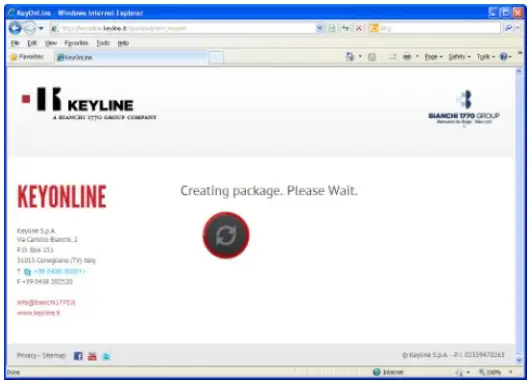
Task: Open the Tools menu in menu bar
Action: (x=103, y=43)
